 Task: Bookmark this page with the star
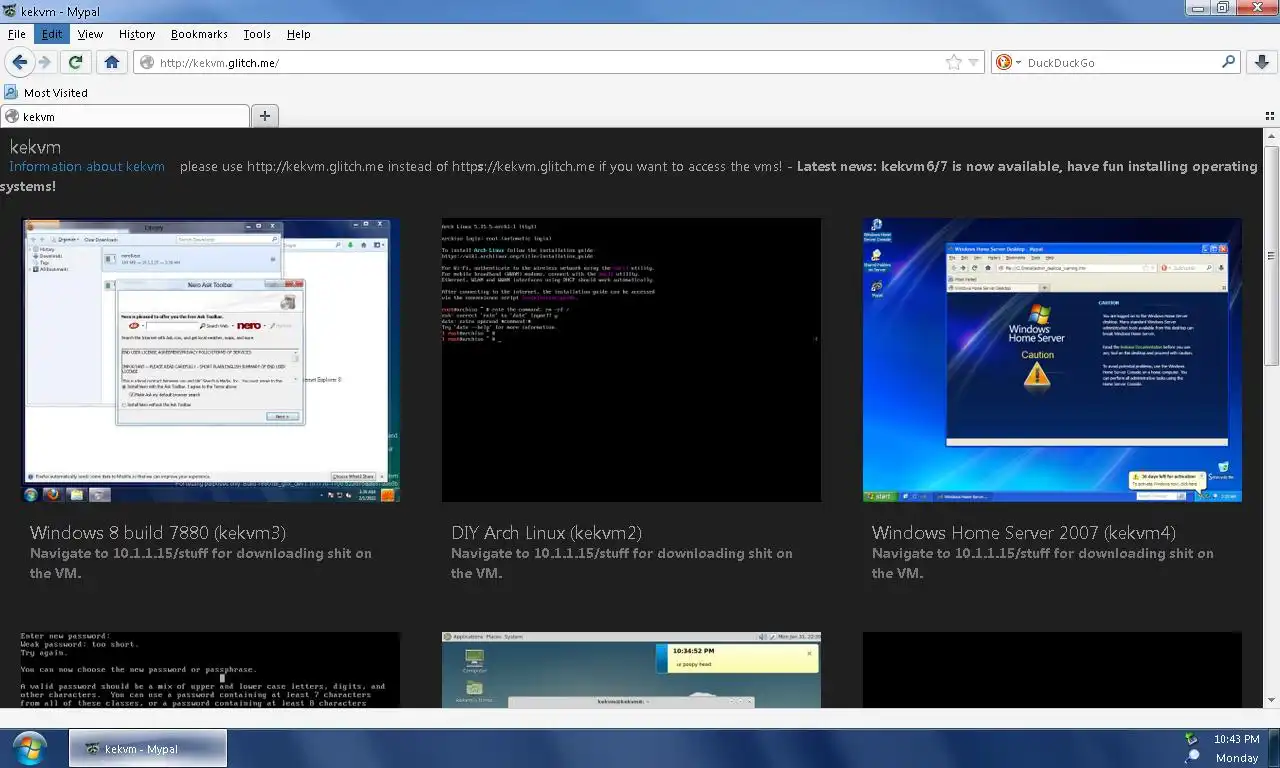(x=954, y=62)
